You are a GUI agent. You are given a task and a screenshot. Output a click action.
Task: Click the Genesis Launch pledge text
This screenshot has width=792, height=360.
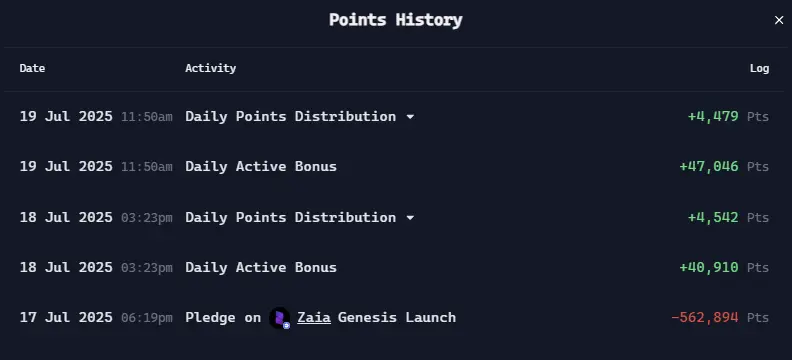pyautogui.click(x=397, y=318)
